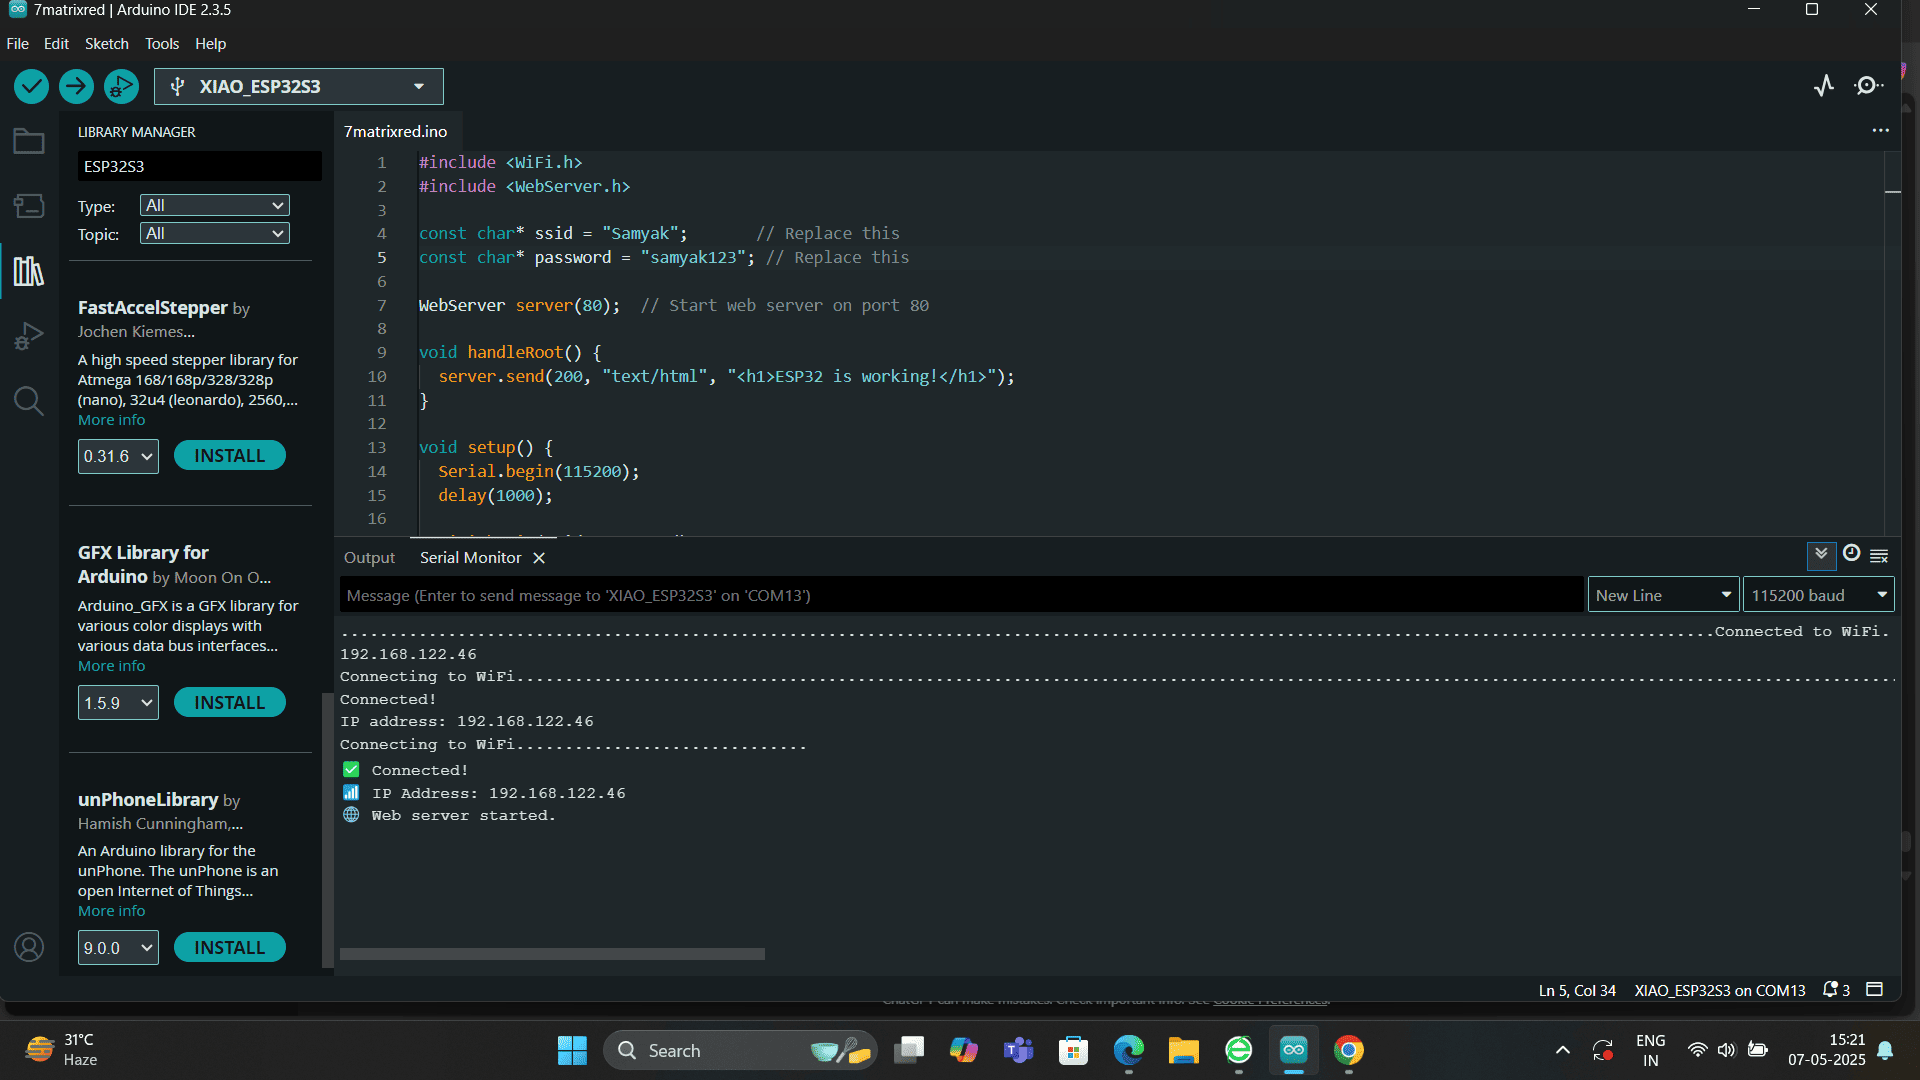Verify the sketch with the checkmark button
The image size is (1920, 1080).
pos(31,87)
